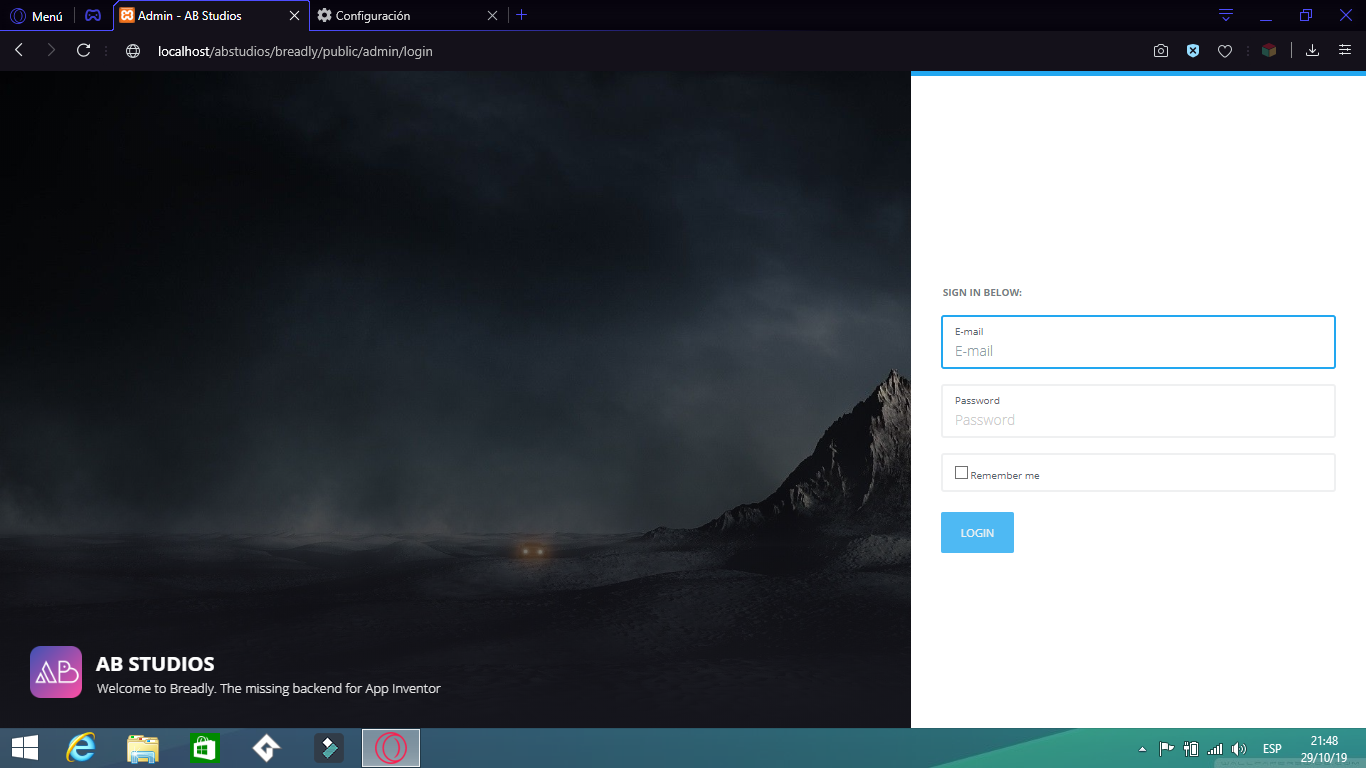This screenshot has width=1366, height=768.
Task: Open the ad blocker shield icon
Action: point(1192,51)
